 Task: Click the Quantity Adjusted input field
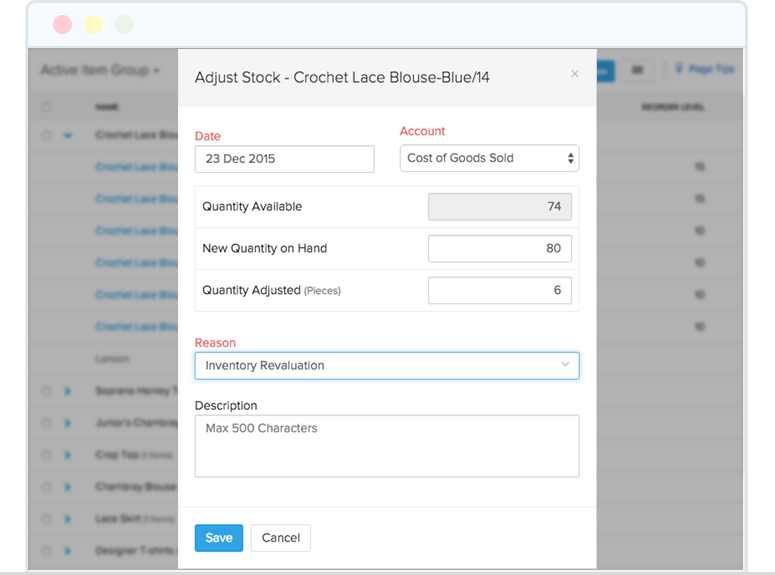click(500, 290)
